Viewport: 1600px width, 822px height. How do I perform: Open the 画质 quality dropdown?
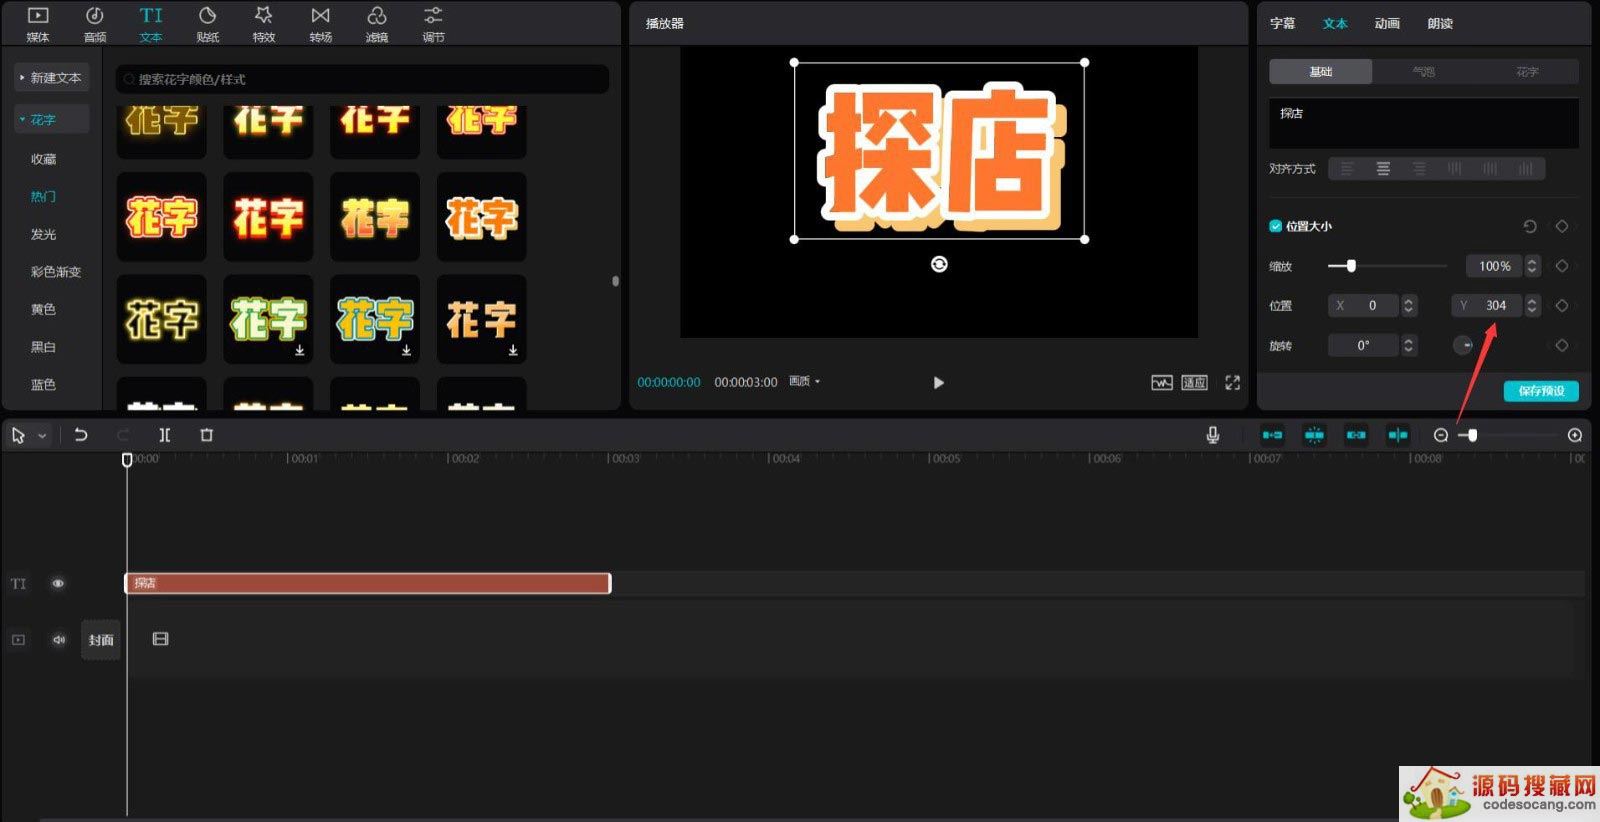(x=804, y=382)
